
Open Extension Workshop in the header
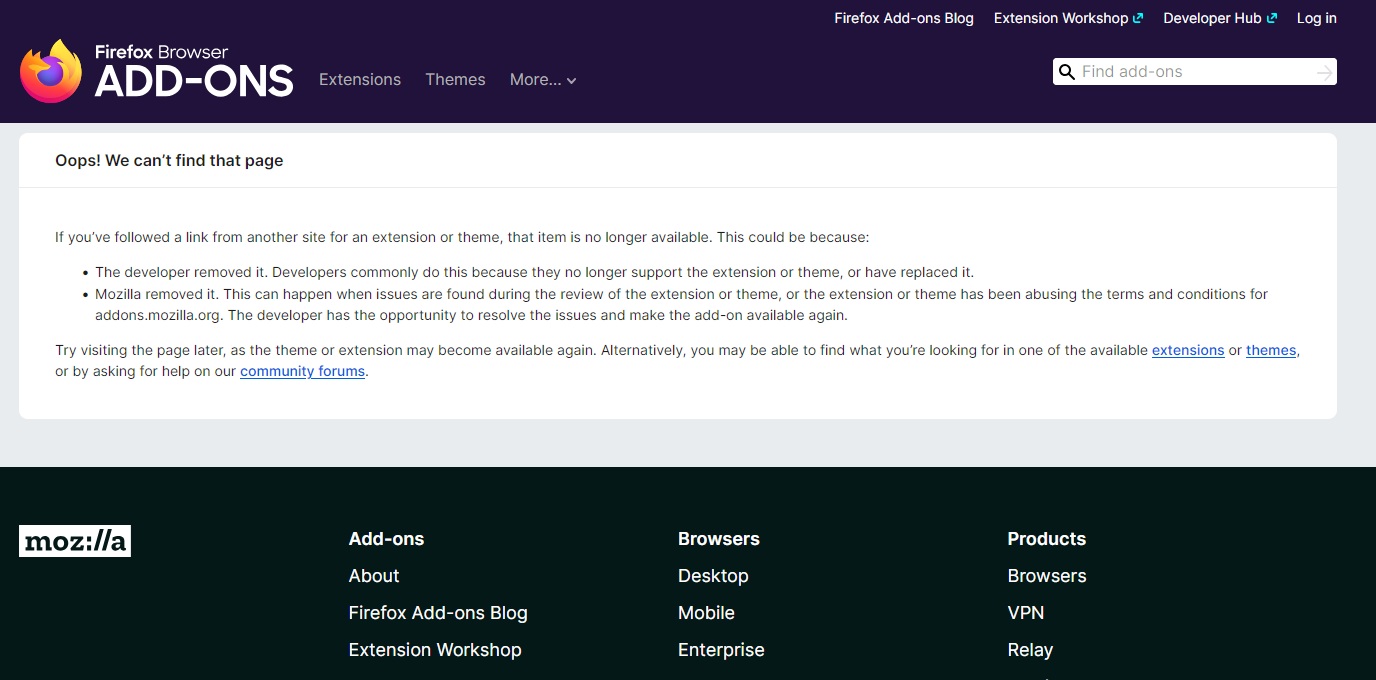tap(1068, 18)
